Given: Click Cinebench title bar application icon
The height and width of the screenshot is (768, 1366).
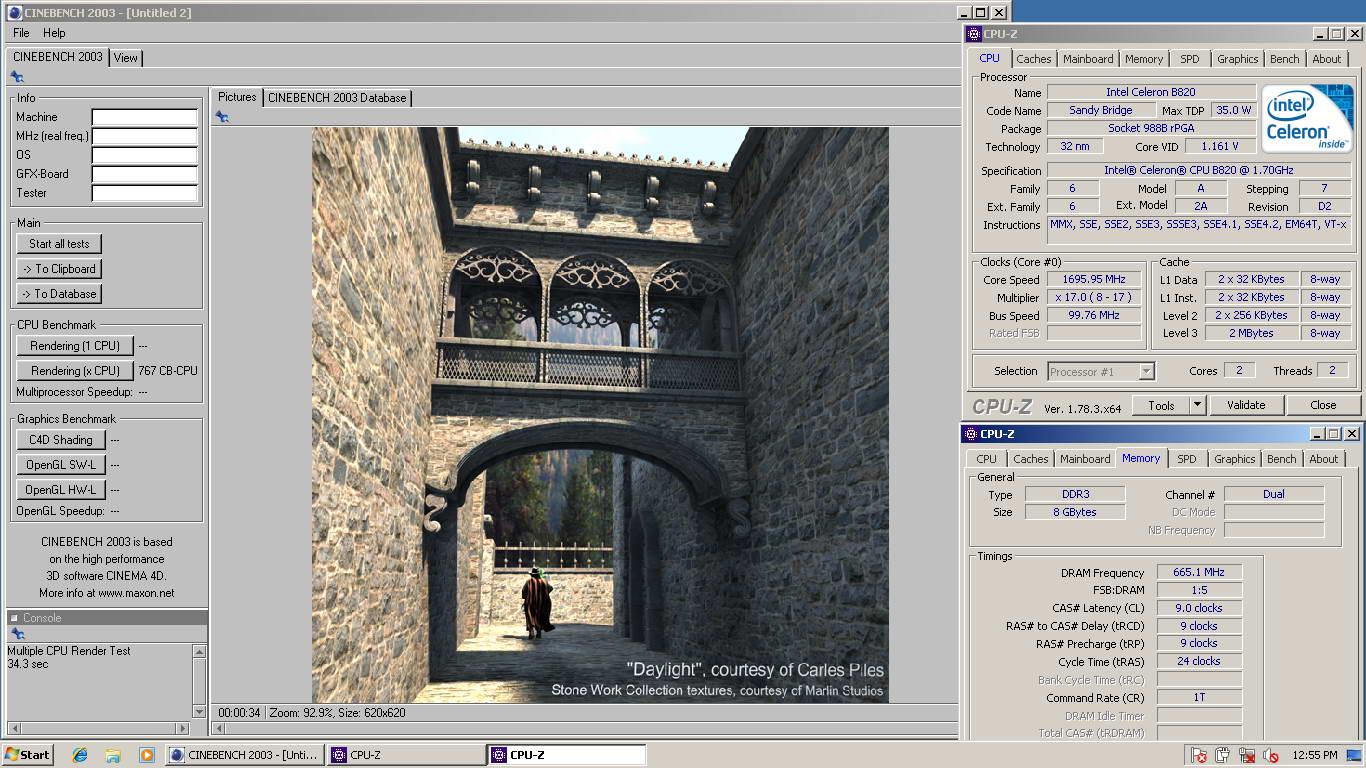Looking at the screenshot, I should point(14,12).
